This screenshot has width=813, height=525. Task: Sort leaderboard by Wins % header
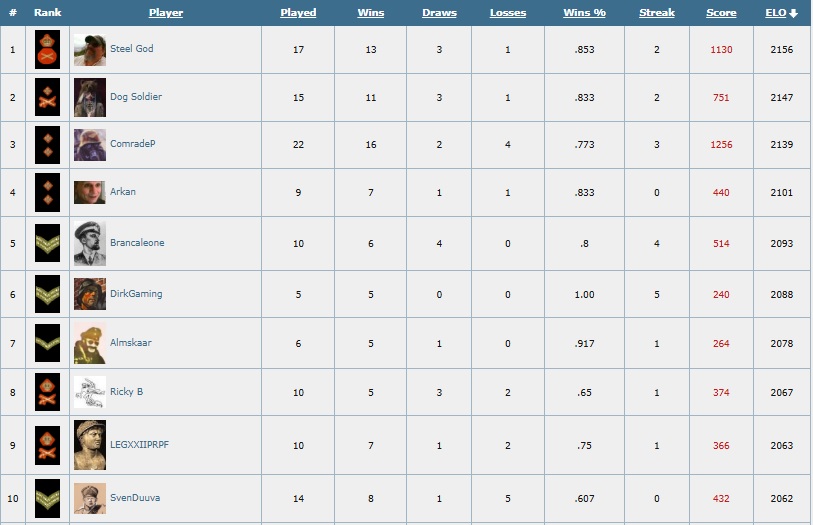pos(584,13)
